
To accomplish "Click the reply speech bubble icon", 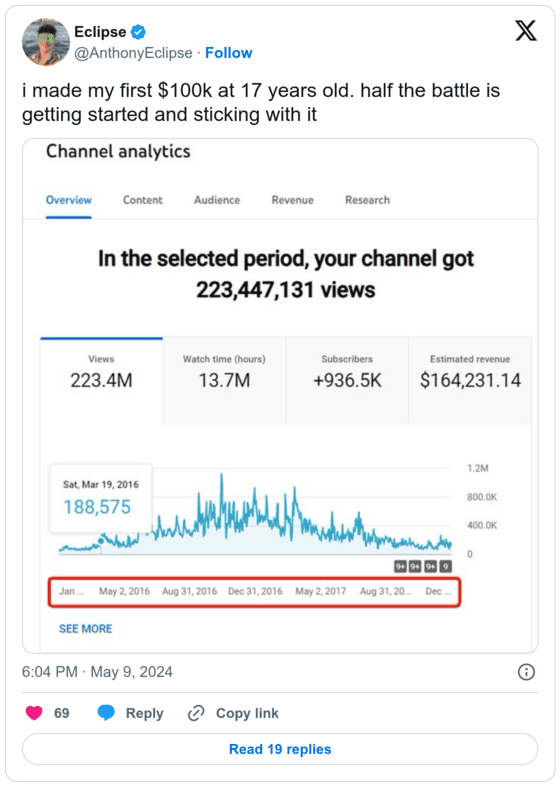I will click(106, 713).
